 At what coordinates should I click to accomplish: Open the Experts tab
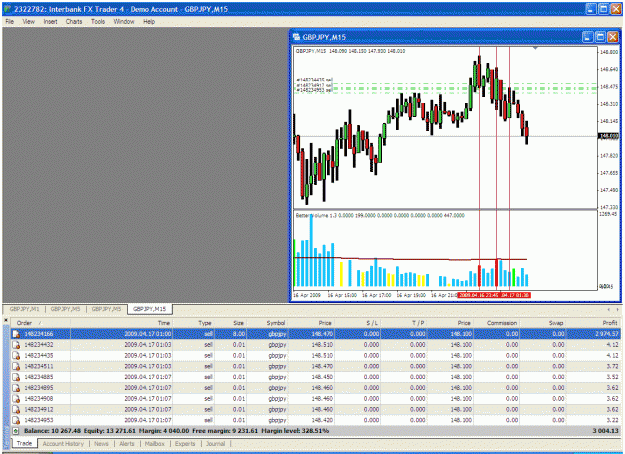click(x=185, y=444)
